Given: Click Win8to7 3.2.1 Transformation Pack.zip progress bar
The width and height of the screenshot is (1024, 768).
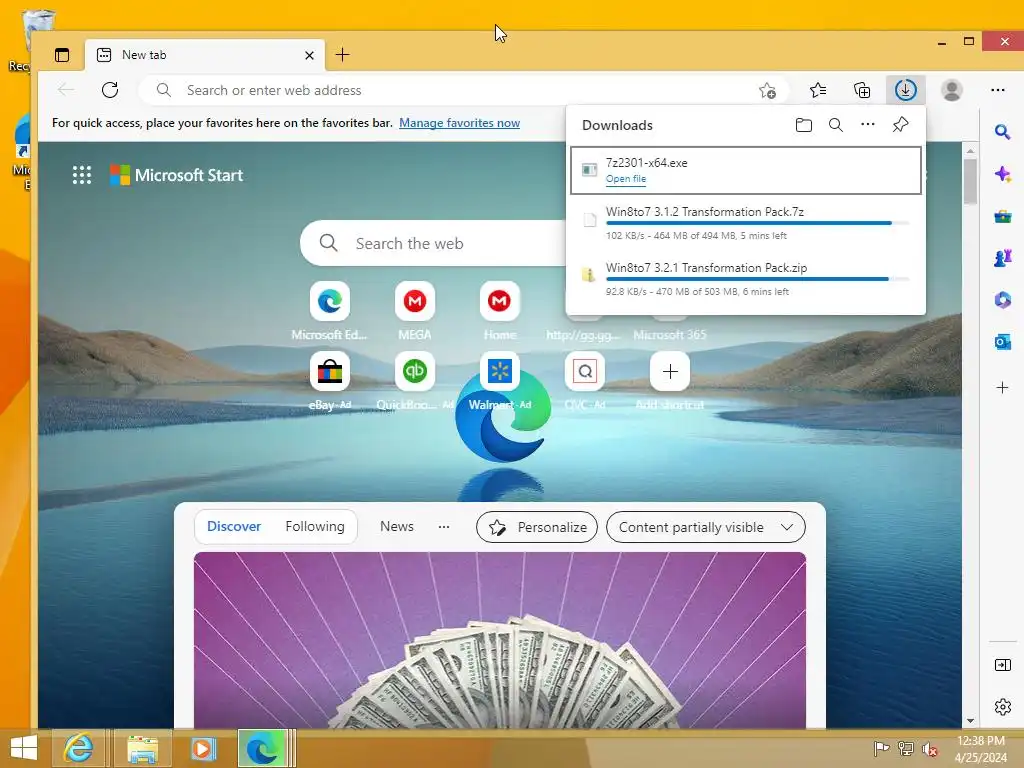Looking at the screenshot, I should pyautogui.click(x=758, y=280).
